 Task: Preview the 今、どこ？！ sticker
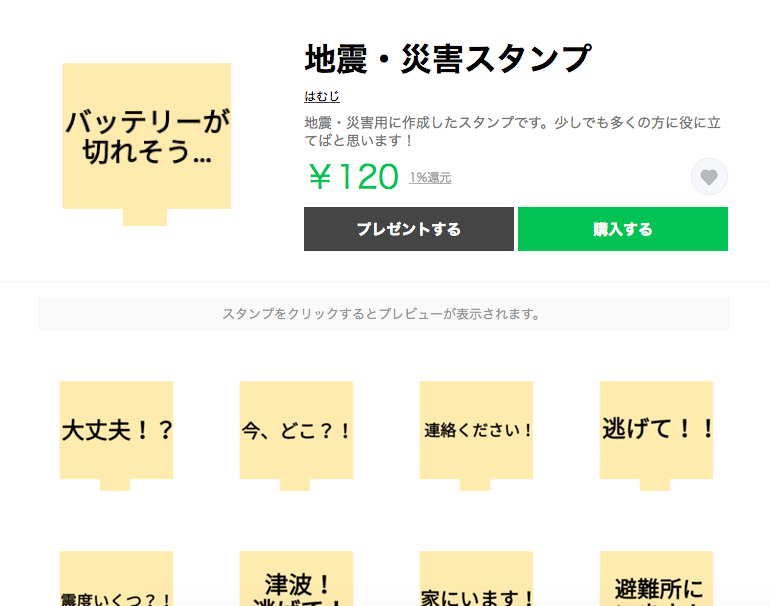click(296, 430)
